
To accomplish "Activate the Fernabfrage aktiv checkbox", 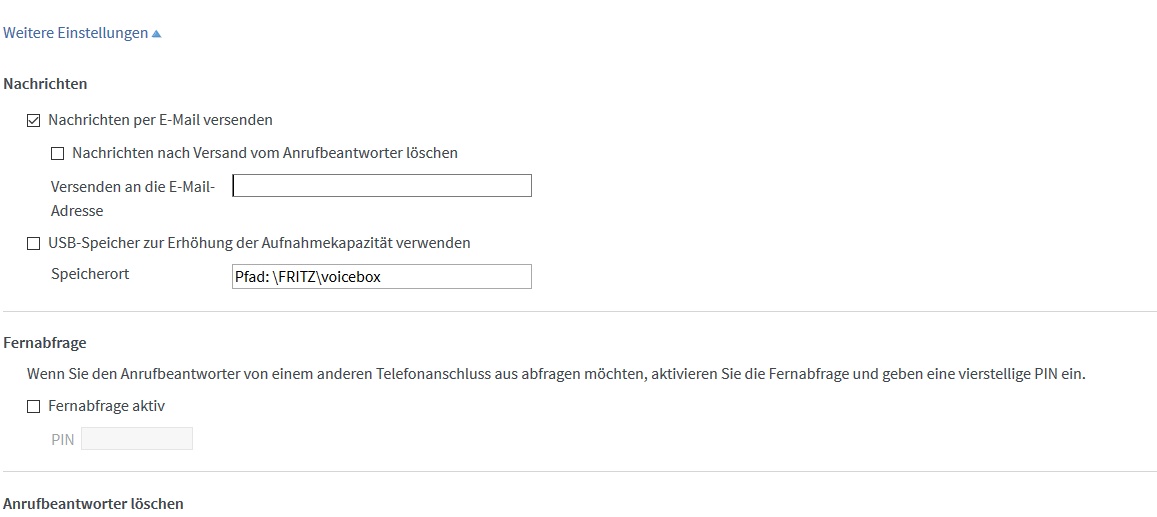I will click(33, 406).
